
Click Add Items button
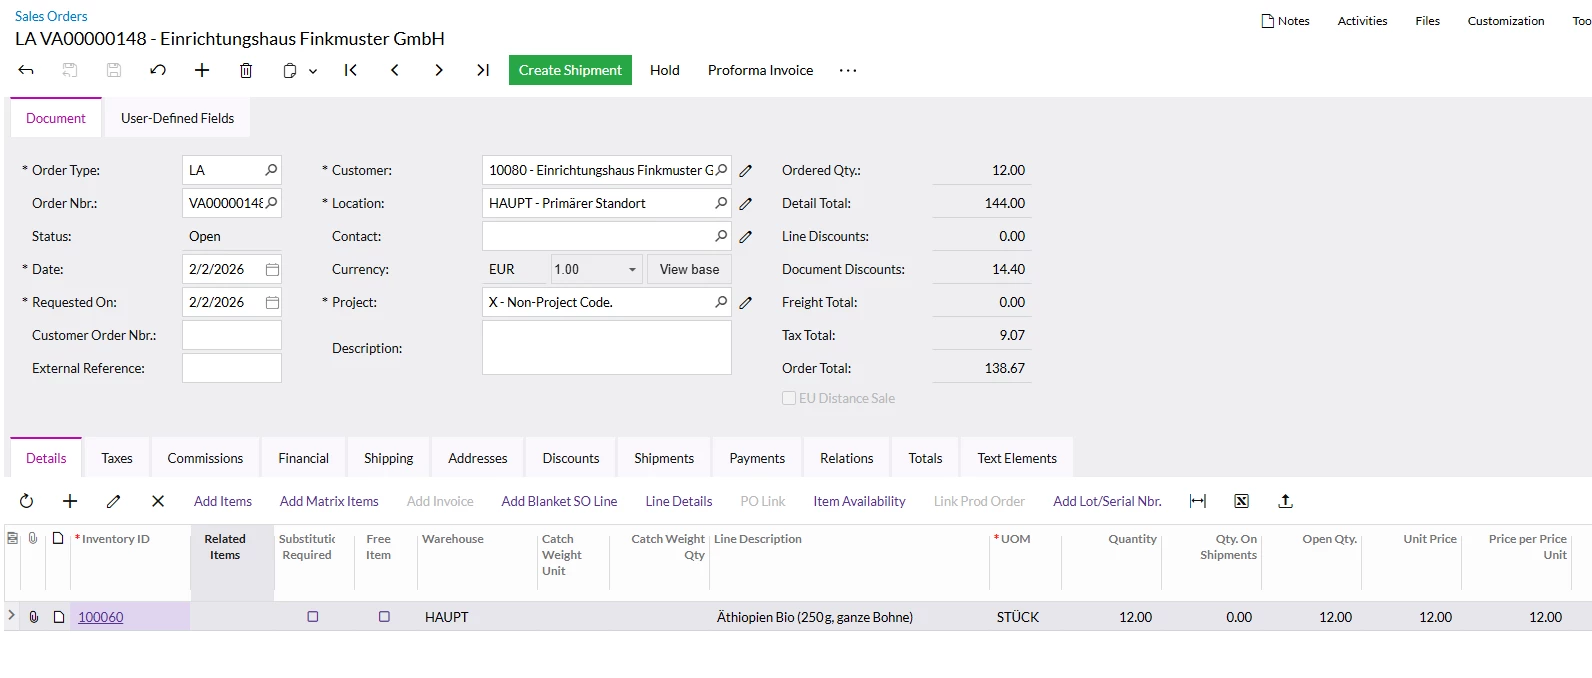click(x=223, y=501)
